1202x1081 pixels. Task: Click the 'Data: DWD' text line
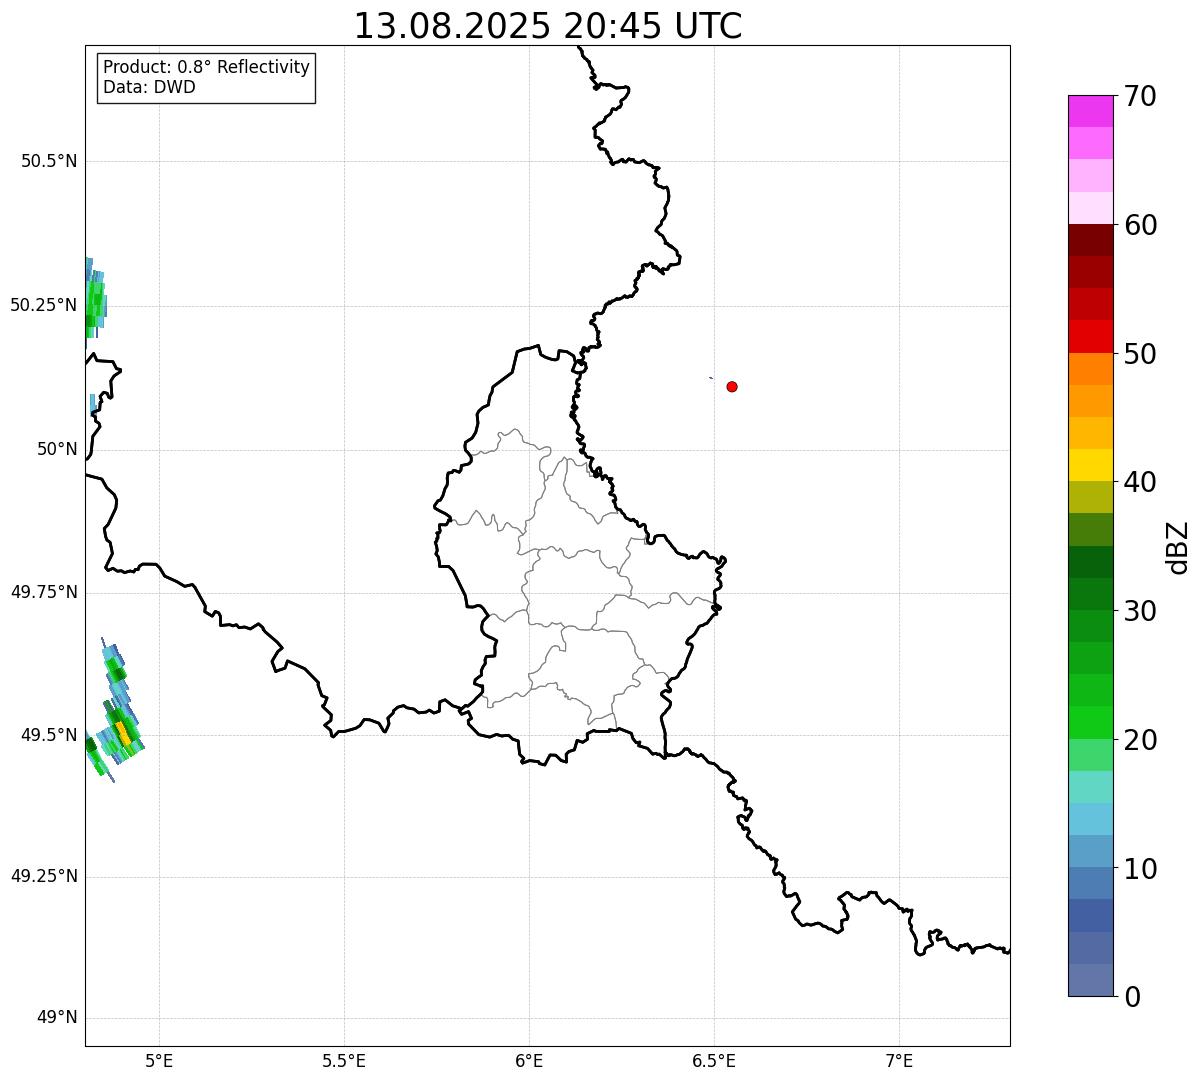click(150, 87)
